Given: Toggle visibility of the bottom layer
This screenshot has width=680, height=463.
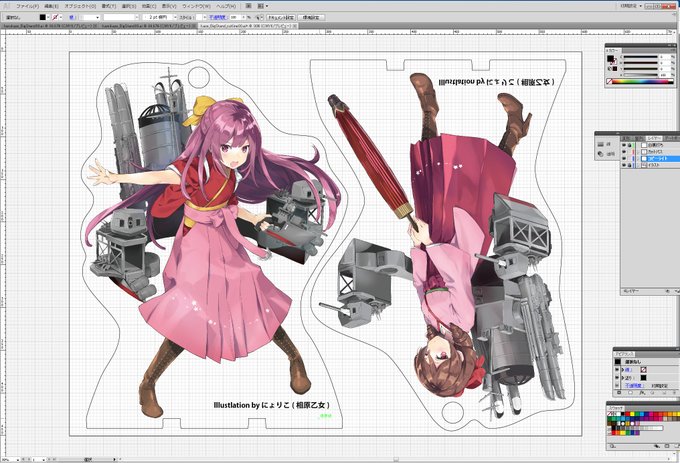Looking at the screenshot, I should tap(624, 165).
